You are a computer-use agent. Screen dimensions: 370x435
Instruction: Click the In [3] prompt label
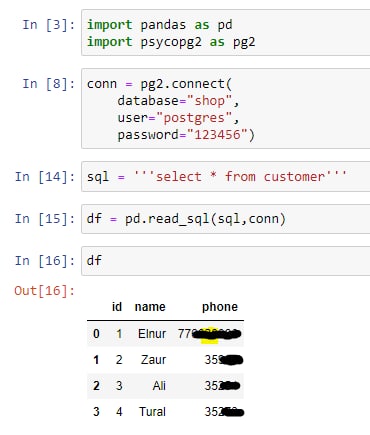coord(49,25)
